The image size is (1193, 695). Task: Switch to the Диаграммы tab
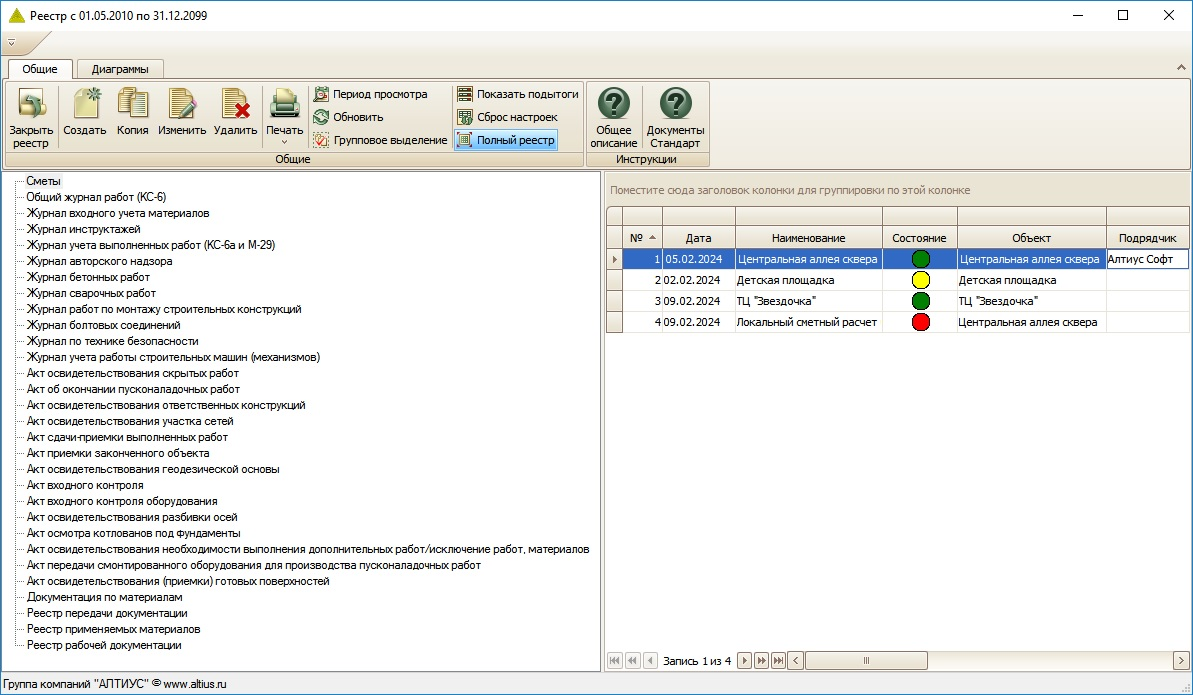120,69
